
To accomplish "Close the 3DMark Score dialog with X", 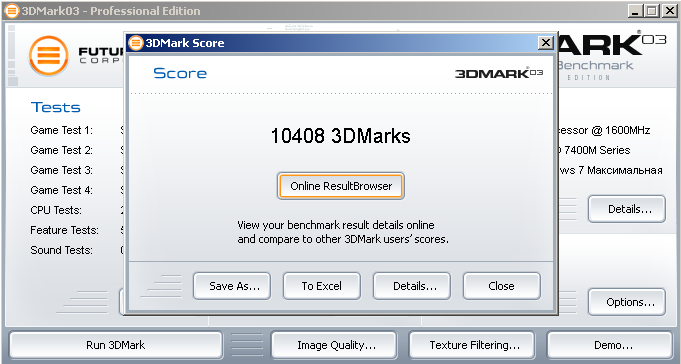I will (x=545, y=43).
